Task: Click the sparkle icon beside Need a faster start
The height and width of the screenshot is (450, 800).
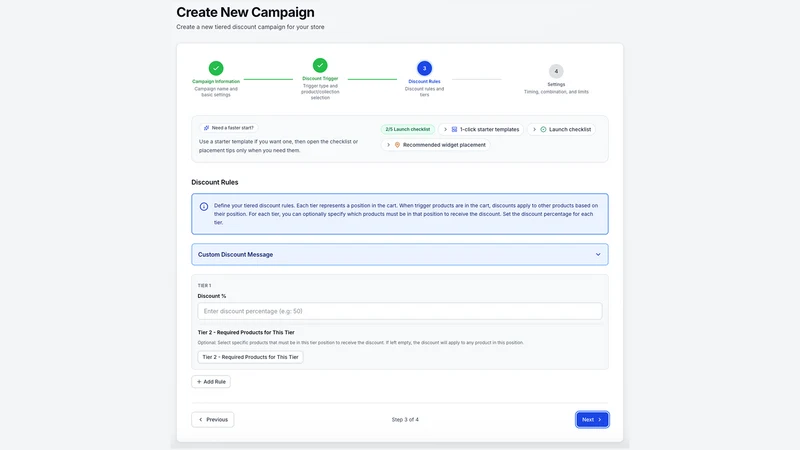Action: (x=206, y=128)
